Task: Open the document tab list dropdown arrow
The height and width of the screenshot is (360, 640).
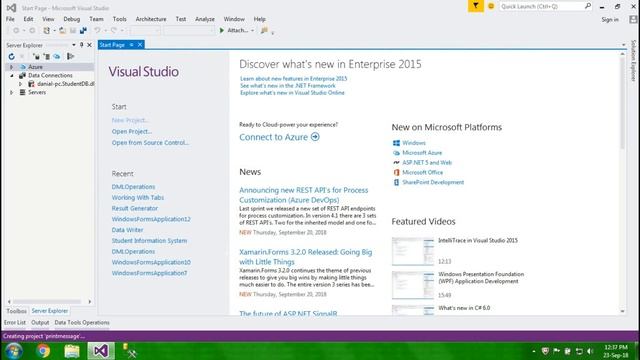Action: pyautogui.click(x=623, y=45)
